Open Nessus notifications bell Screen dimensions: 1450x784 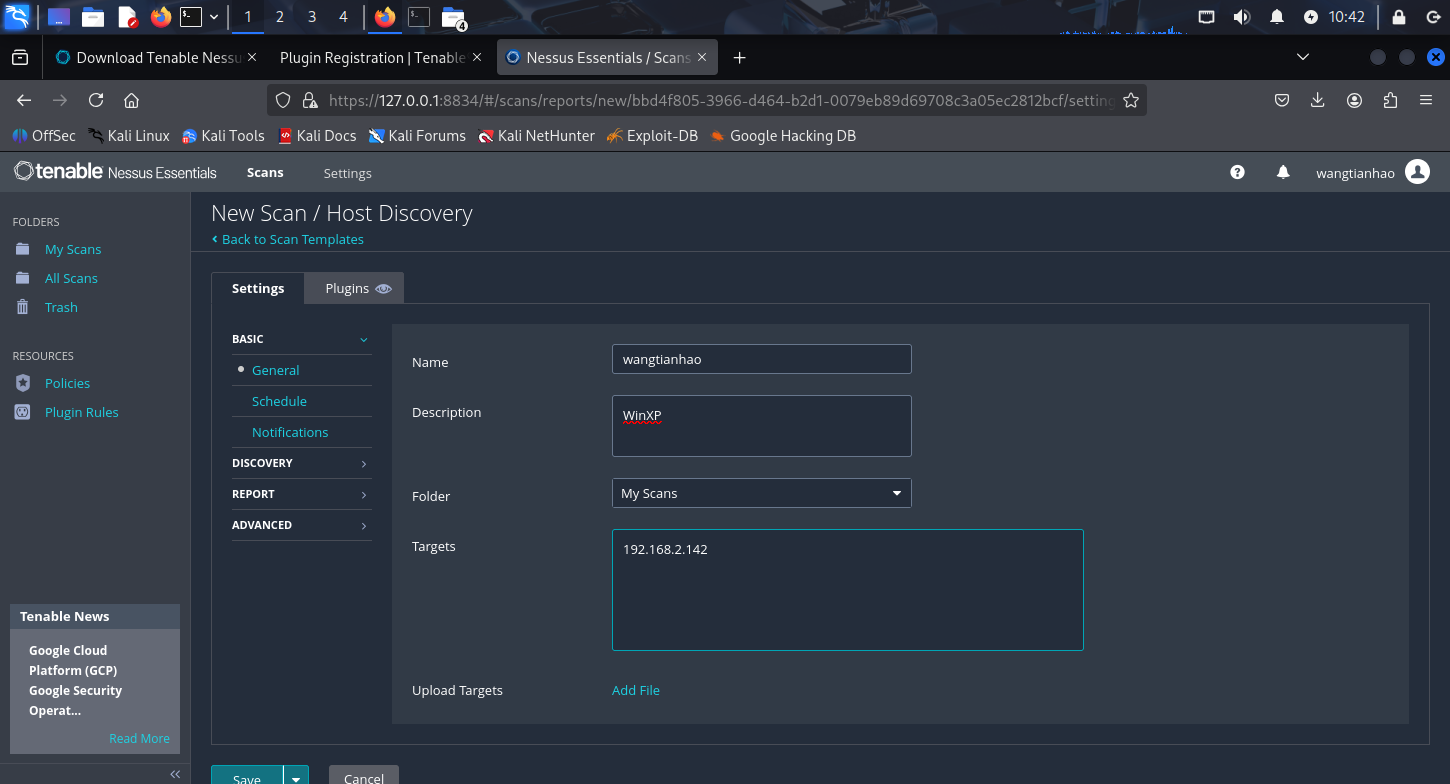[x=1283, y=172]
